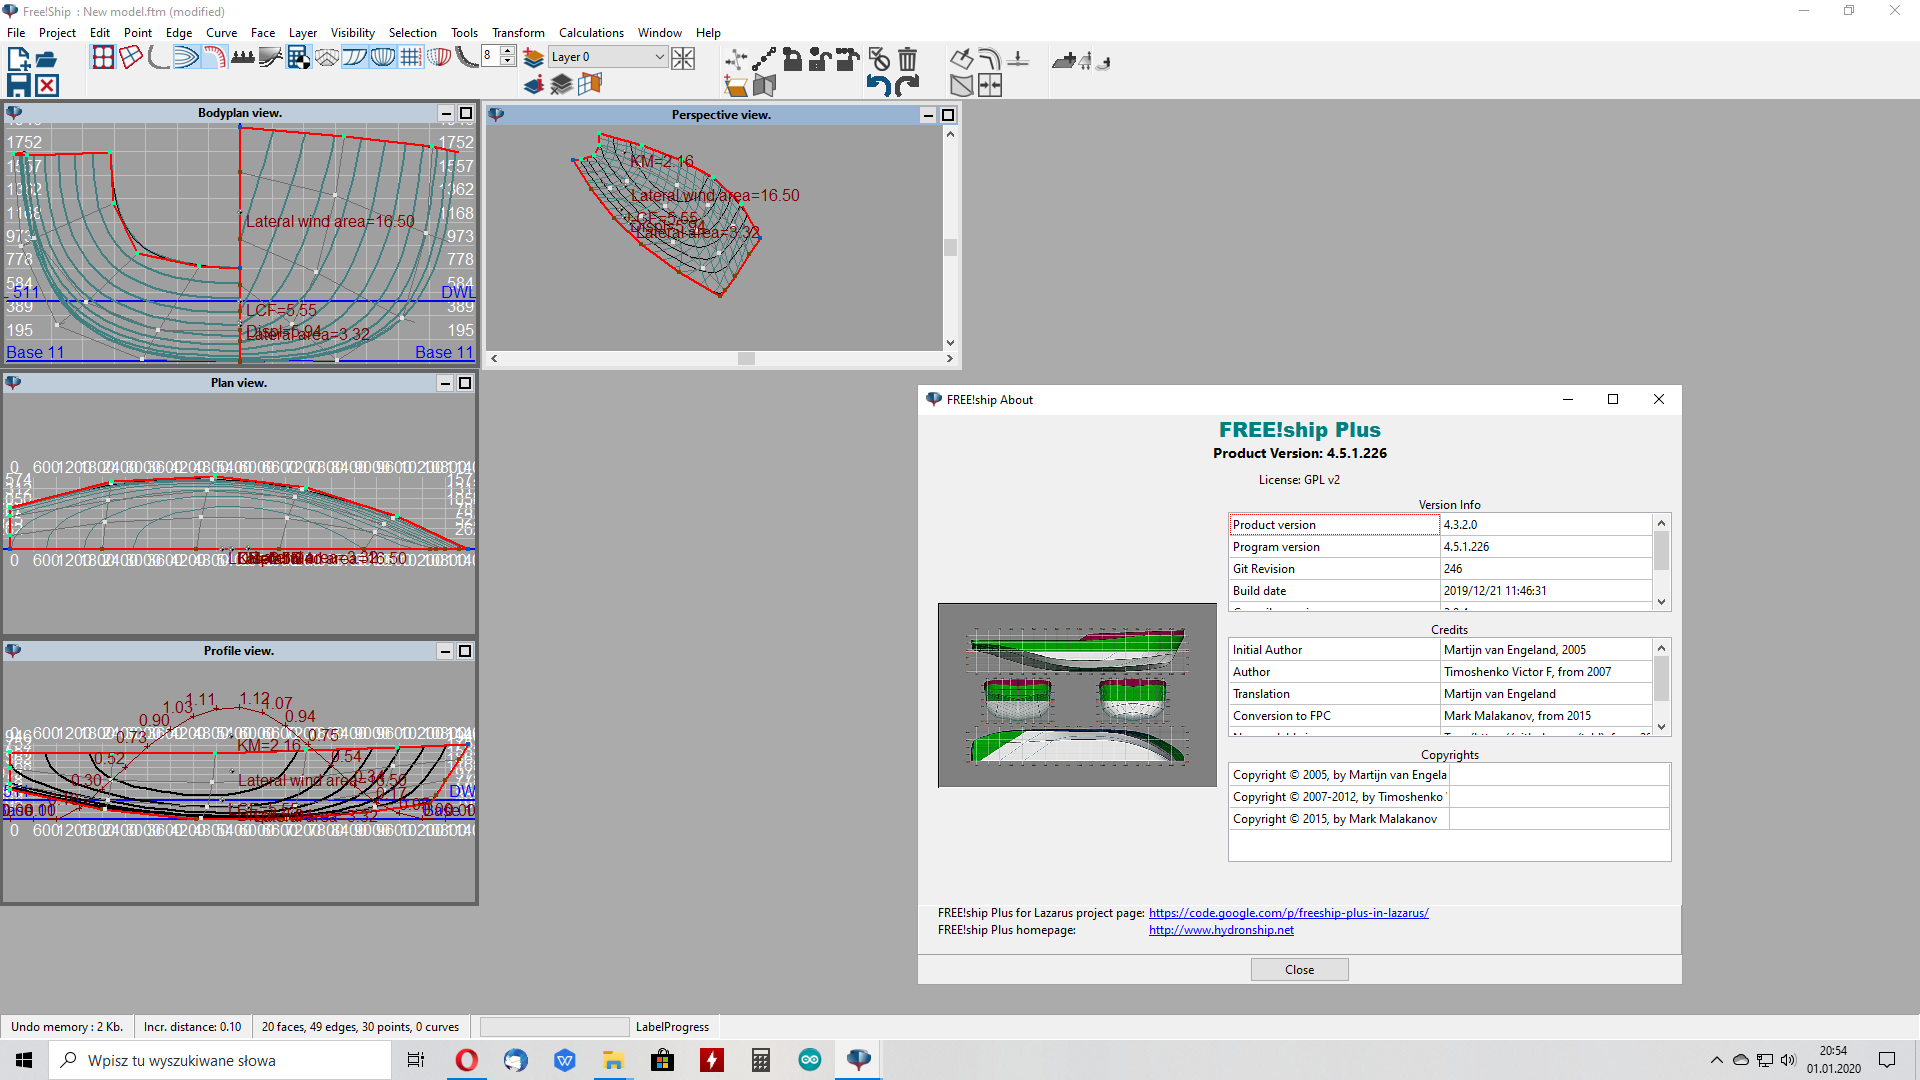Click the edge collapse arrows icon
Image resolution: width=1920 pixels, height=1080 pixels.
990,86
